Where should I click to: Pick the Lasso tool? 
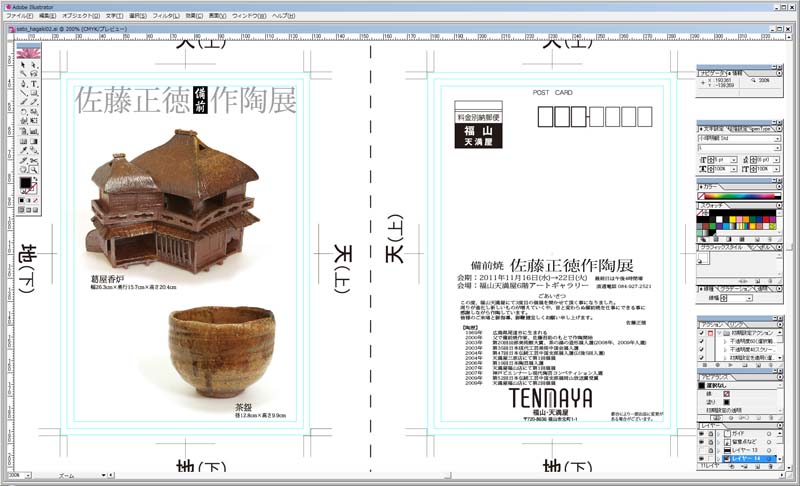click(34, 74)
